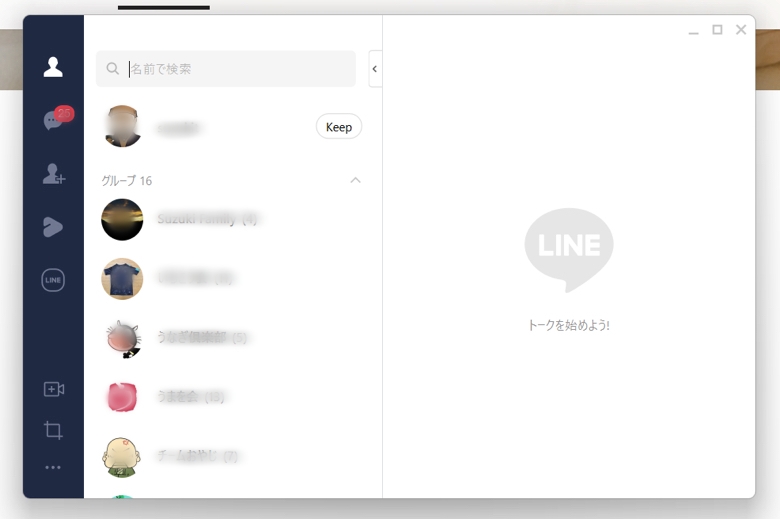Open the three-dots more menu

[53, 467]
